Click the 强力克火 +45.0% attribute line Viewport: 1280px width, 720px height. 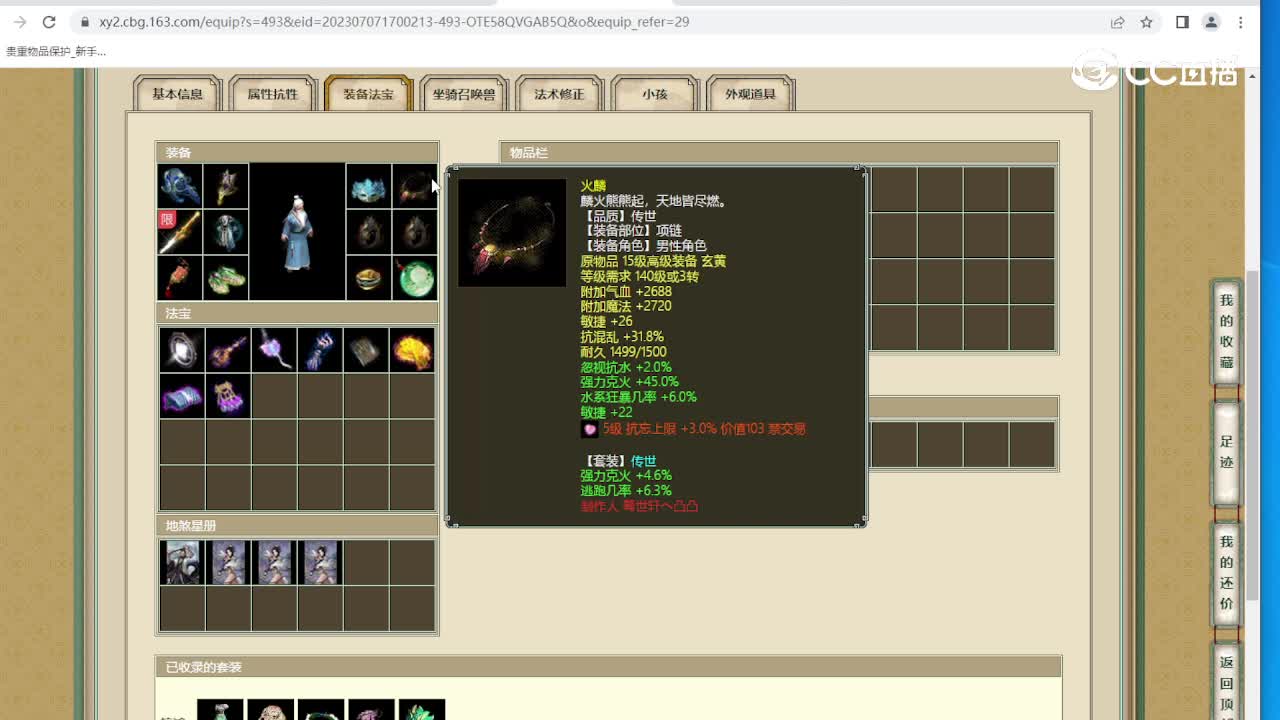point(629,382)
